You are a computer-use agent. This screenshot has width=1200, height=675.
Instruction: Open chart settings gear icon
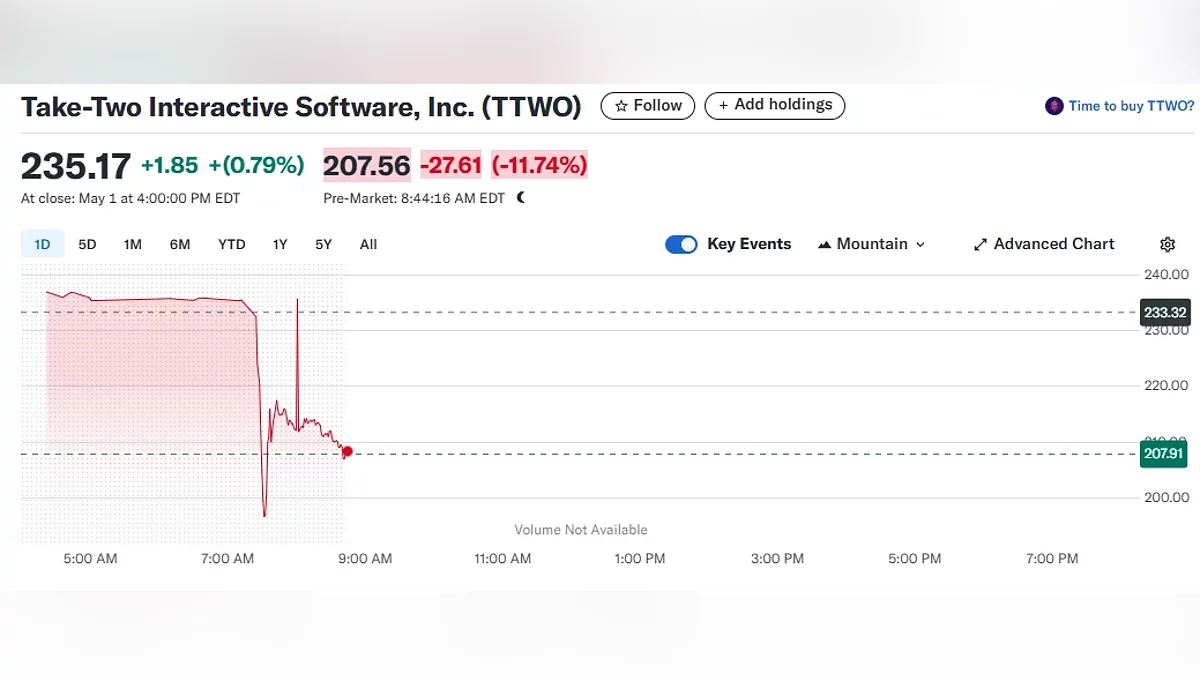click(x=1167, y=244)
